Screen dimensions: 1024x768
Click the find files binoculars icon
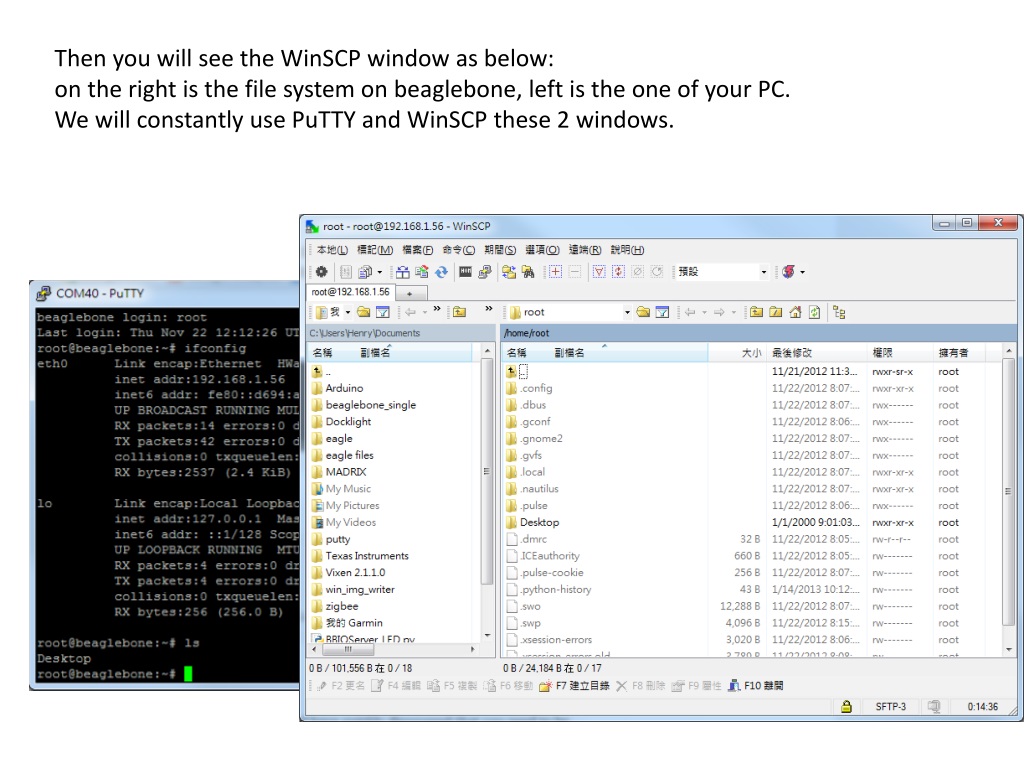pos(528,272)
